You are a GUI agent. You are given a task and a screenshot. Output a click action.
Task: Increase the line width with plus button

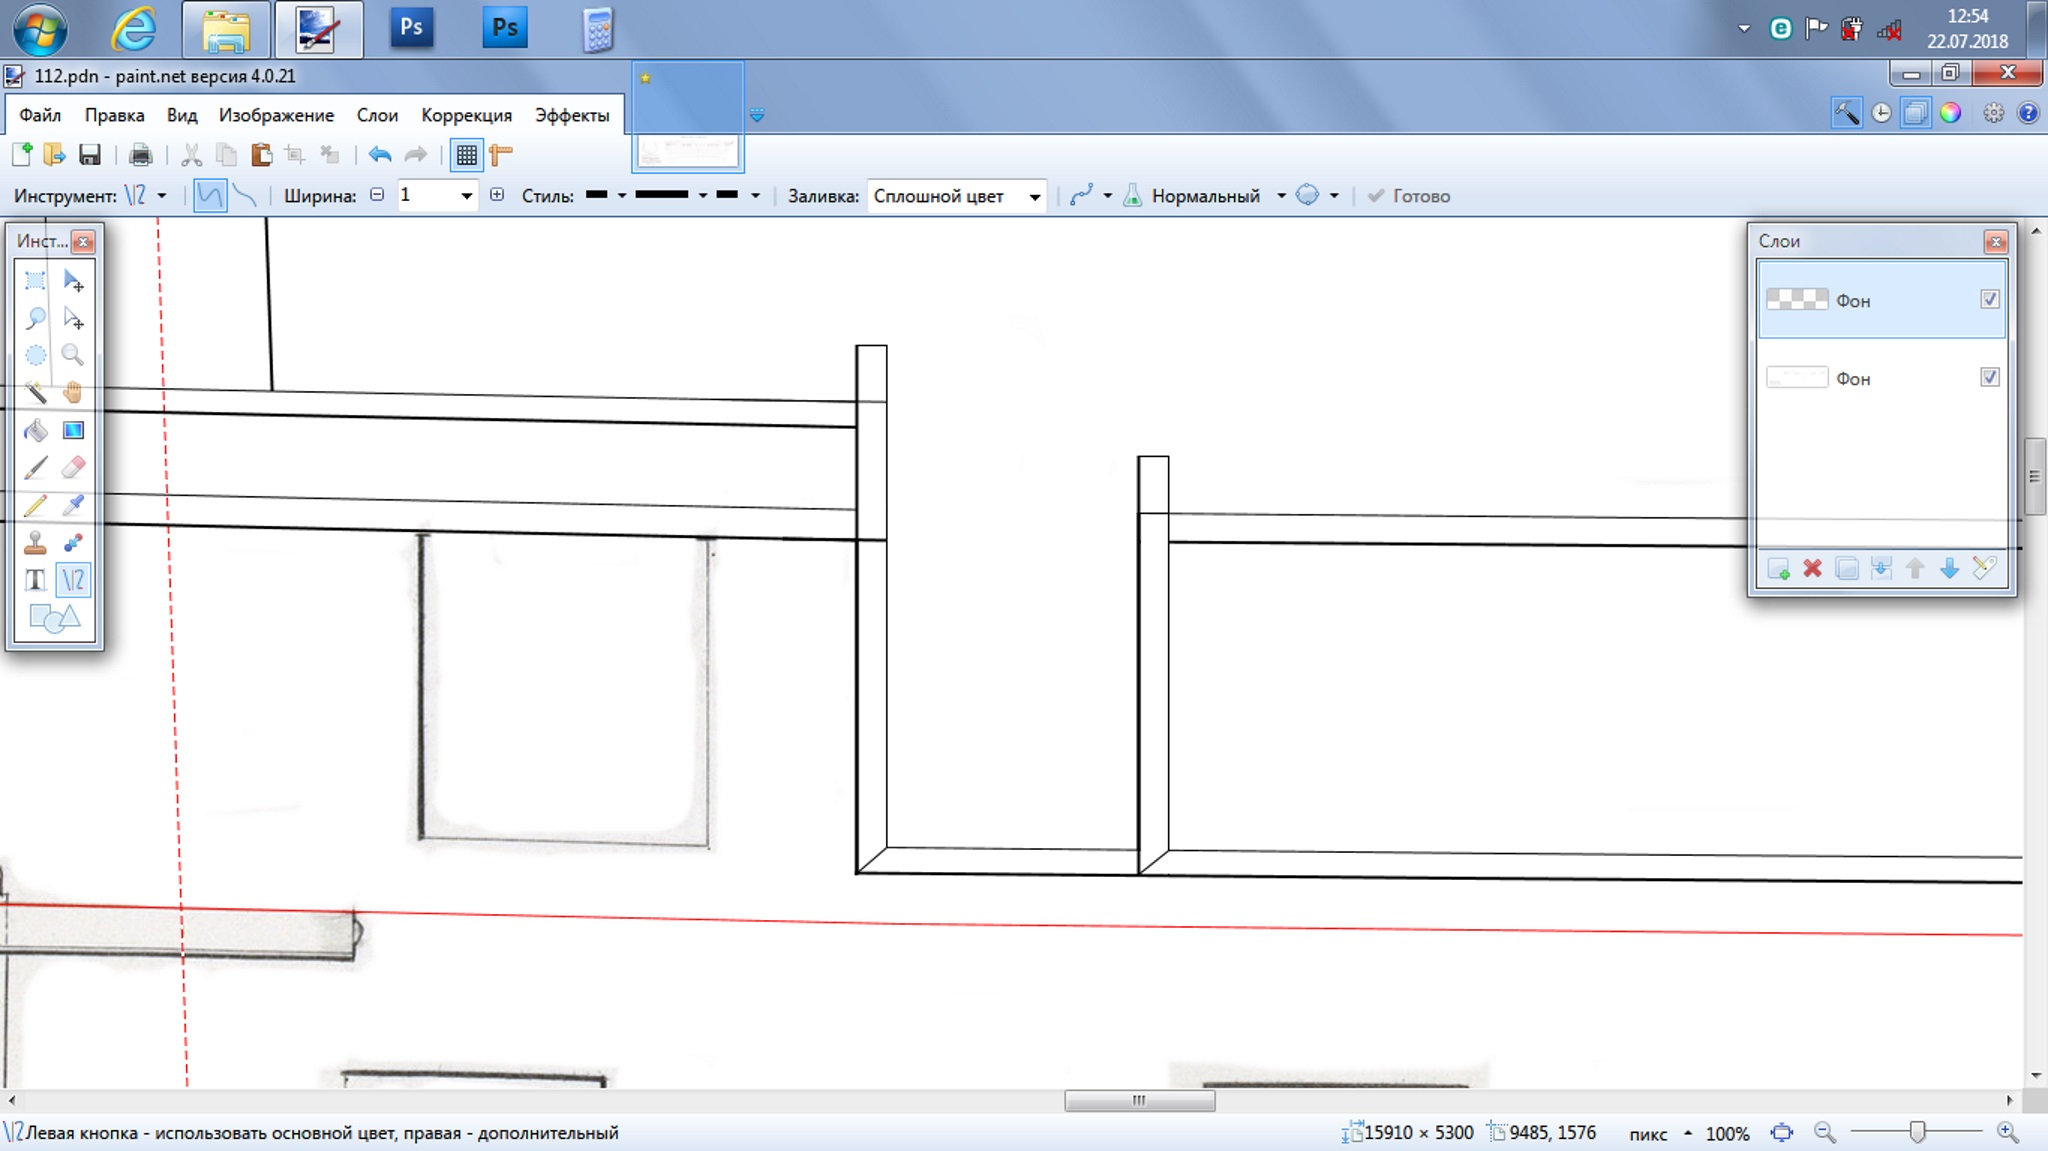coord(497,195)
